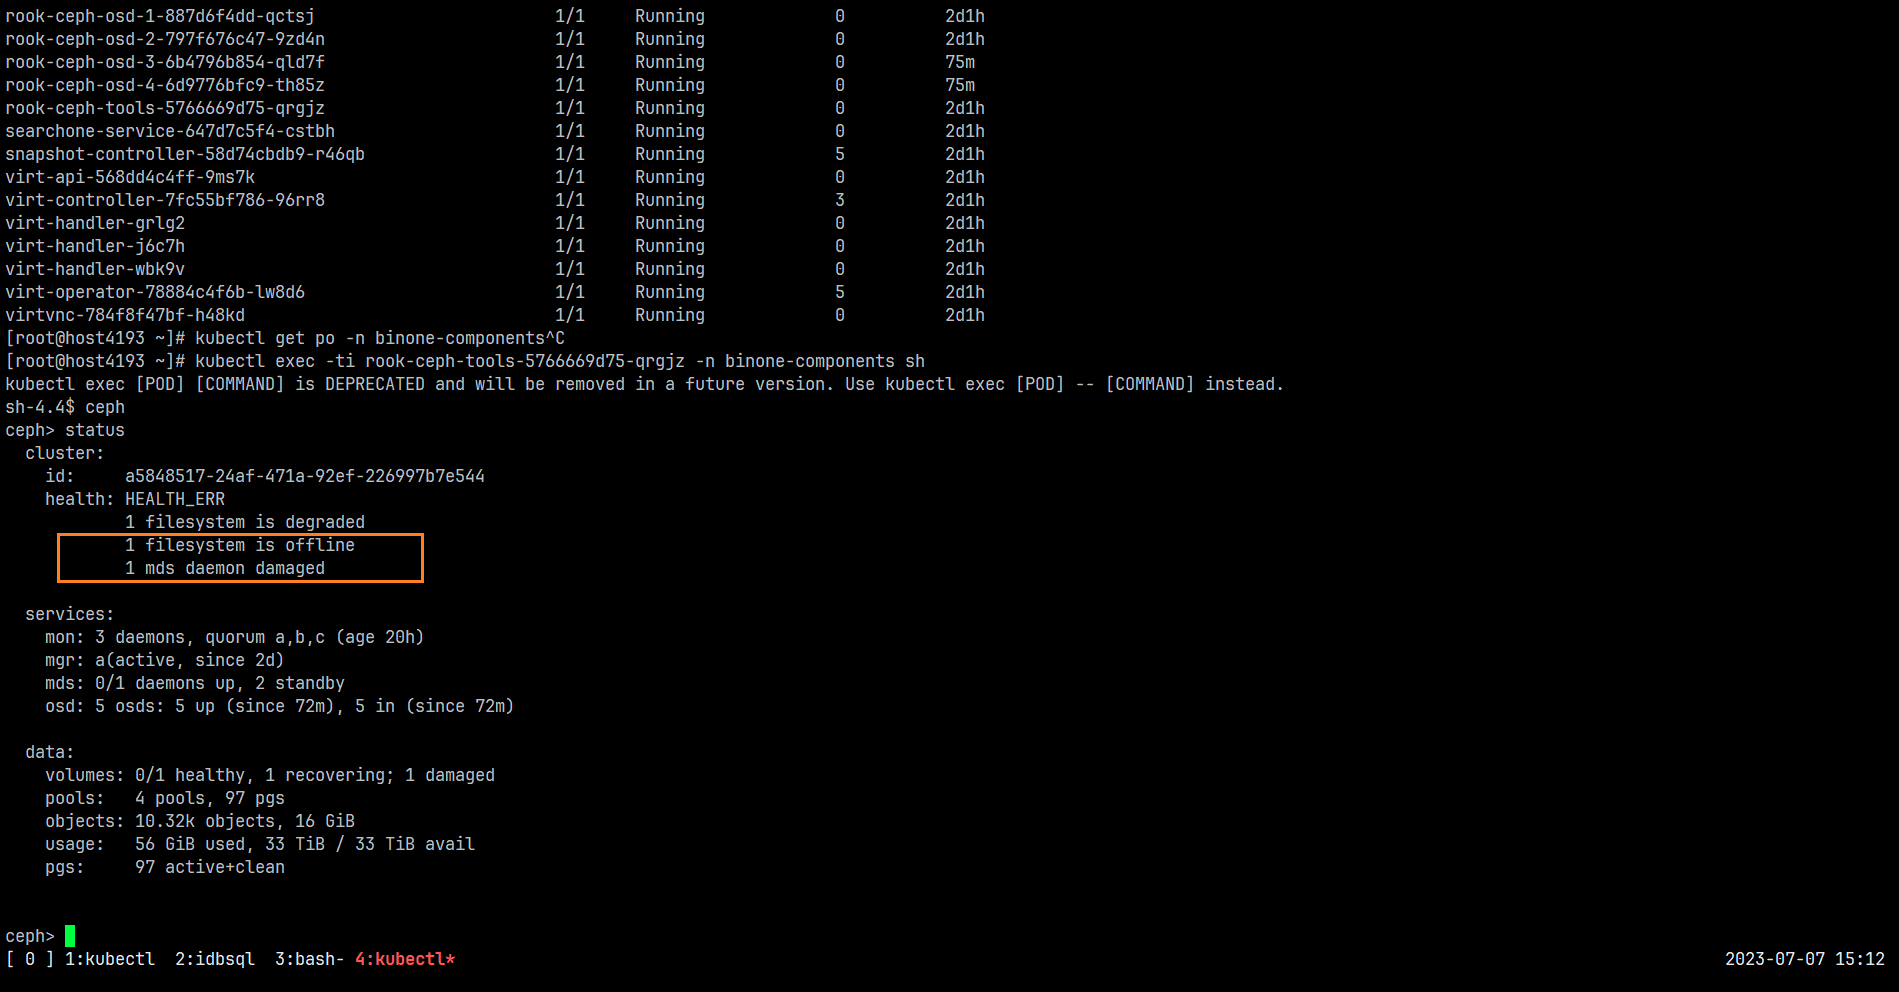Click pod name searchone-service-647d7c5f4-cstbh

click(x=170, y=131)
